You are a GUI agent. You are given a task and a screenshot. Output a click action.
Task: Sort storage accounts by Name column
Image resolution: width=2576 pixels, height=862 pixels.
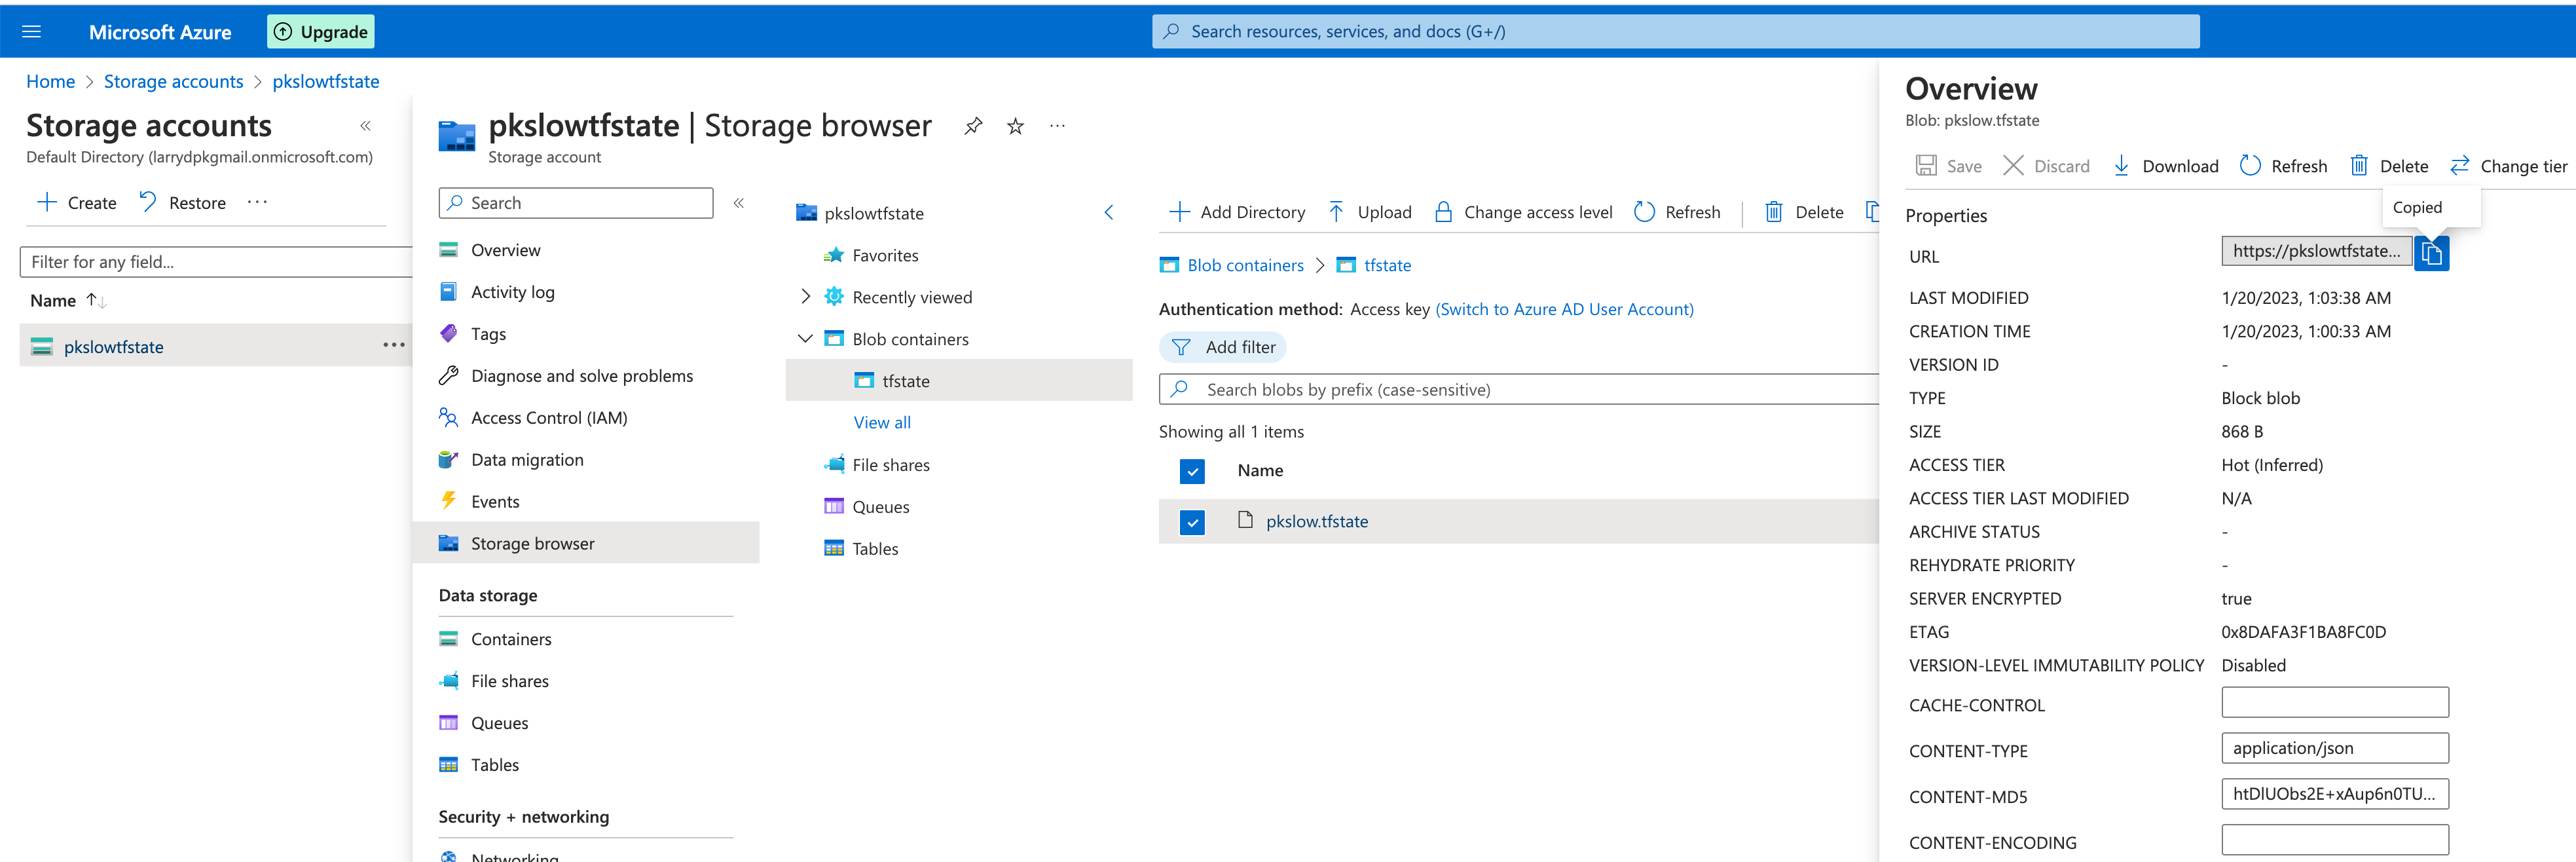[67, 300]
